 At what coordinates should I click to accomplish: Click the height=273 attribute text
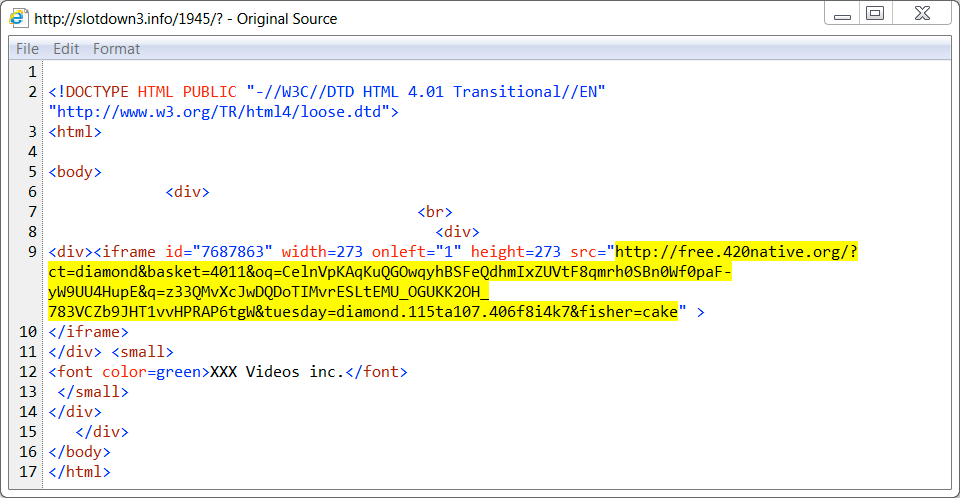coord(516,252)
